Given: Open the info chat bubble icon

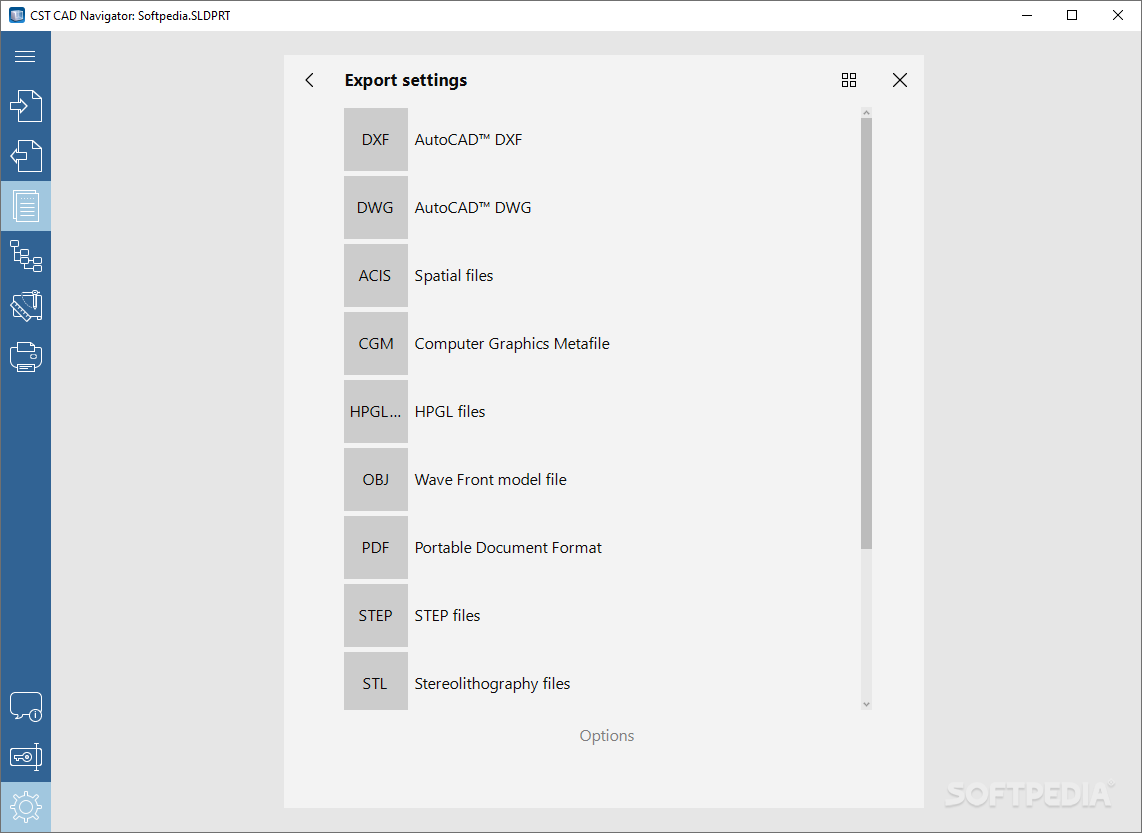Looking at the screenshot, I should [x=25, y=706].
